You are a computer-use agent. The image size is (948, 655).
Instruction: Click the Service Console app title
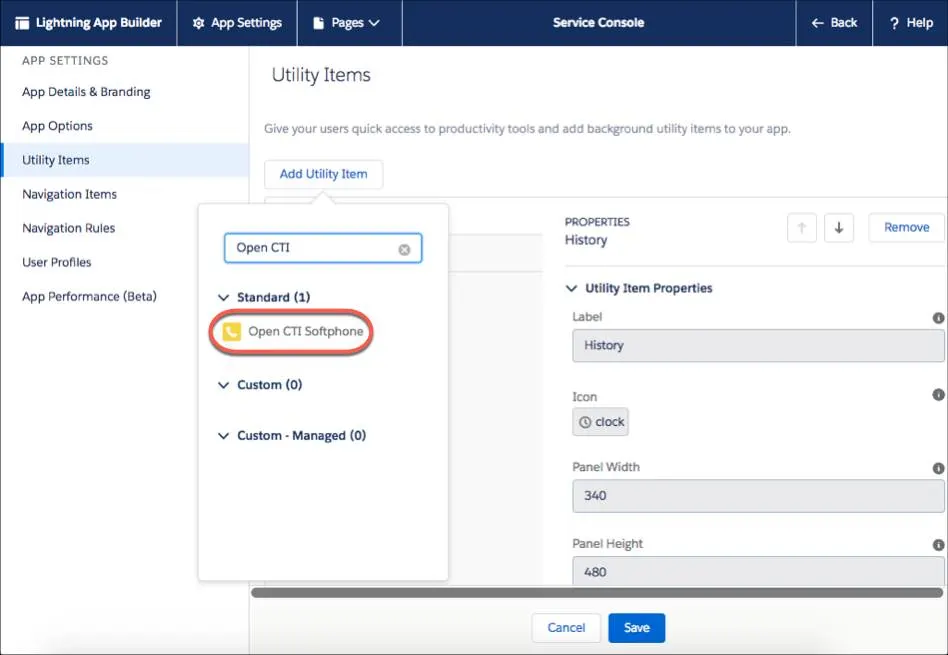[x=599, y=23]
